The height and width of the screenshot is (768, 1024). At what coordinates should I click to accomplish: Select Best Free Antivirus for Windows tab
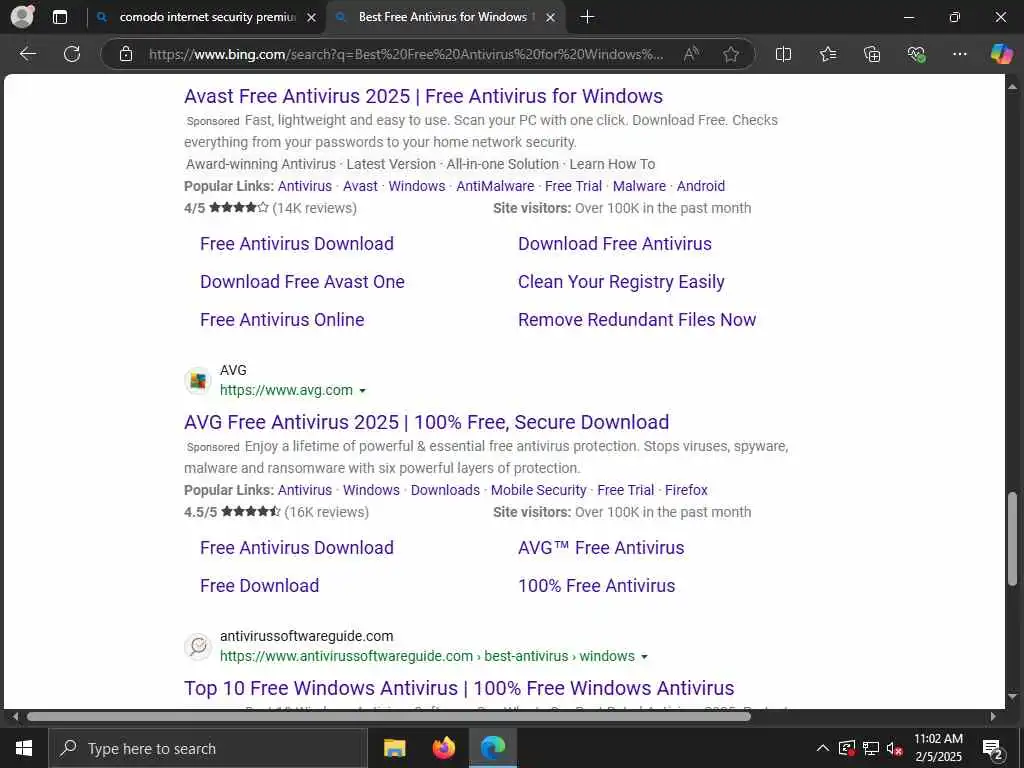click(445, 17)
